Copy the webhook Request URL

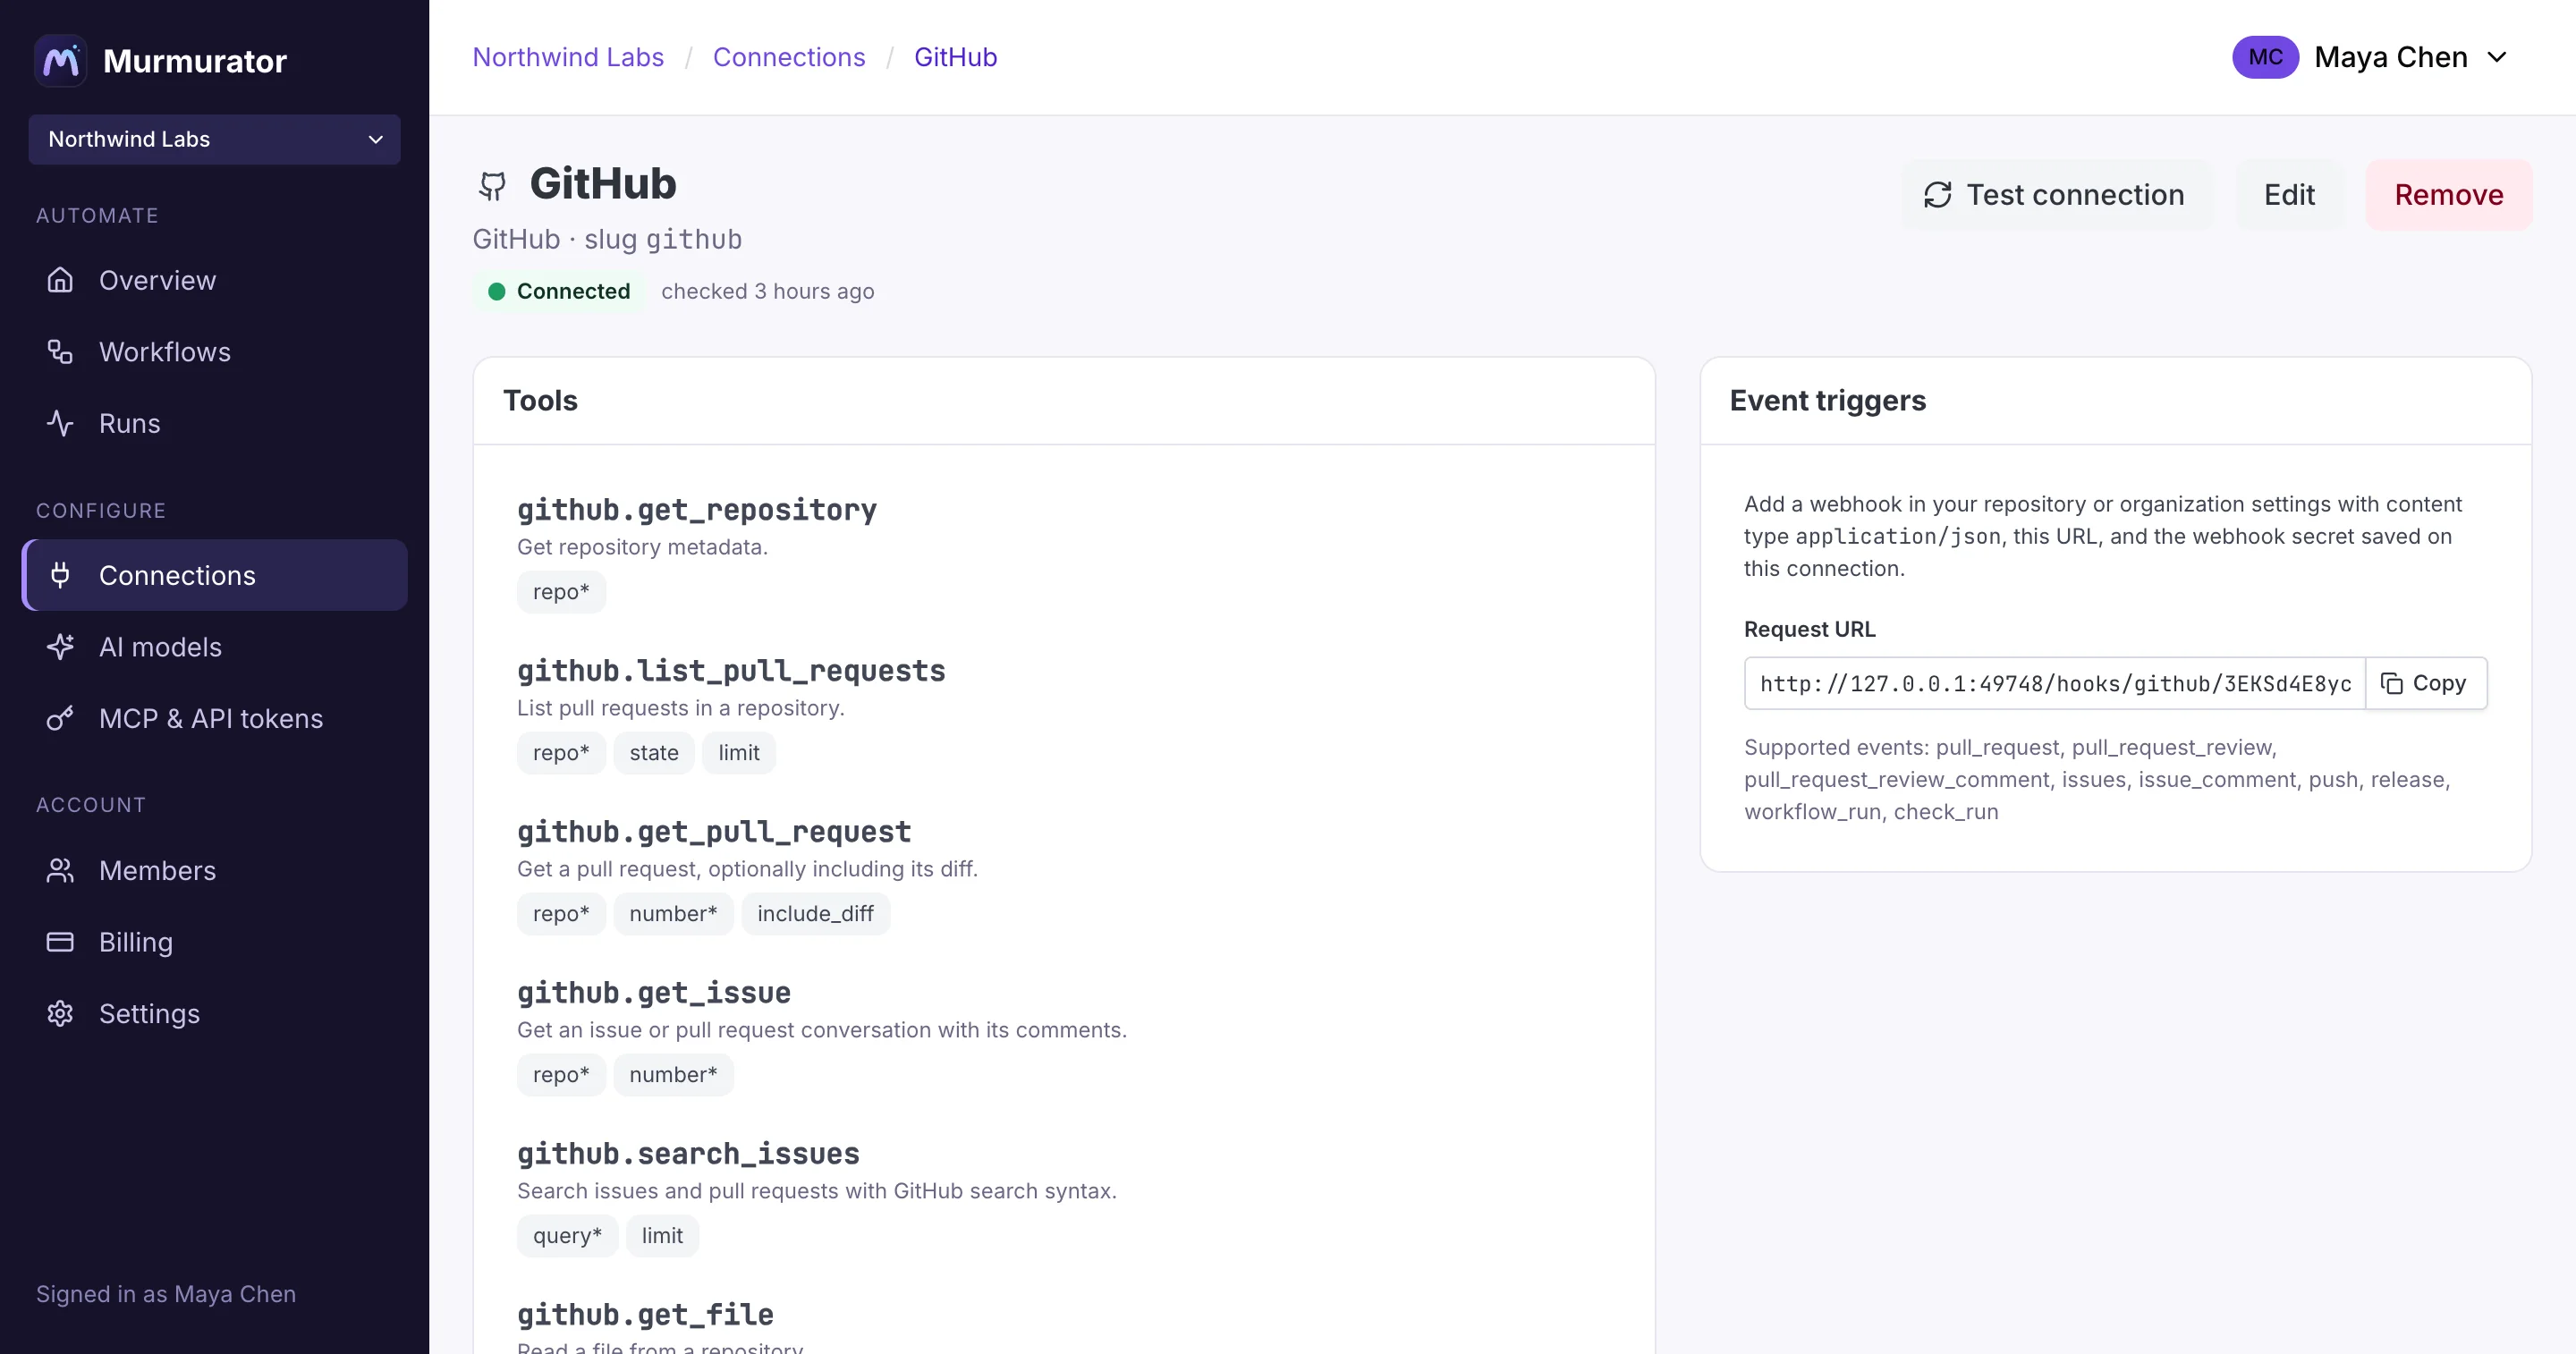(2425, 683)
